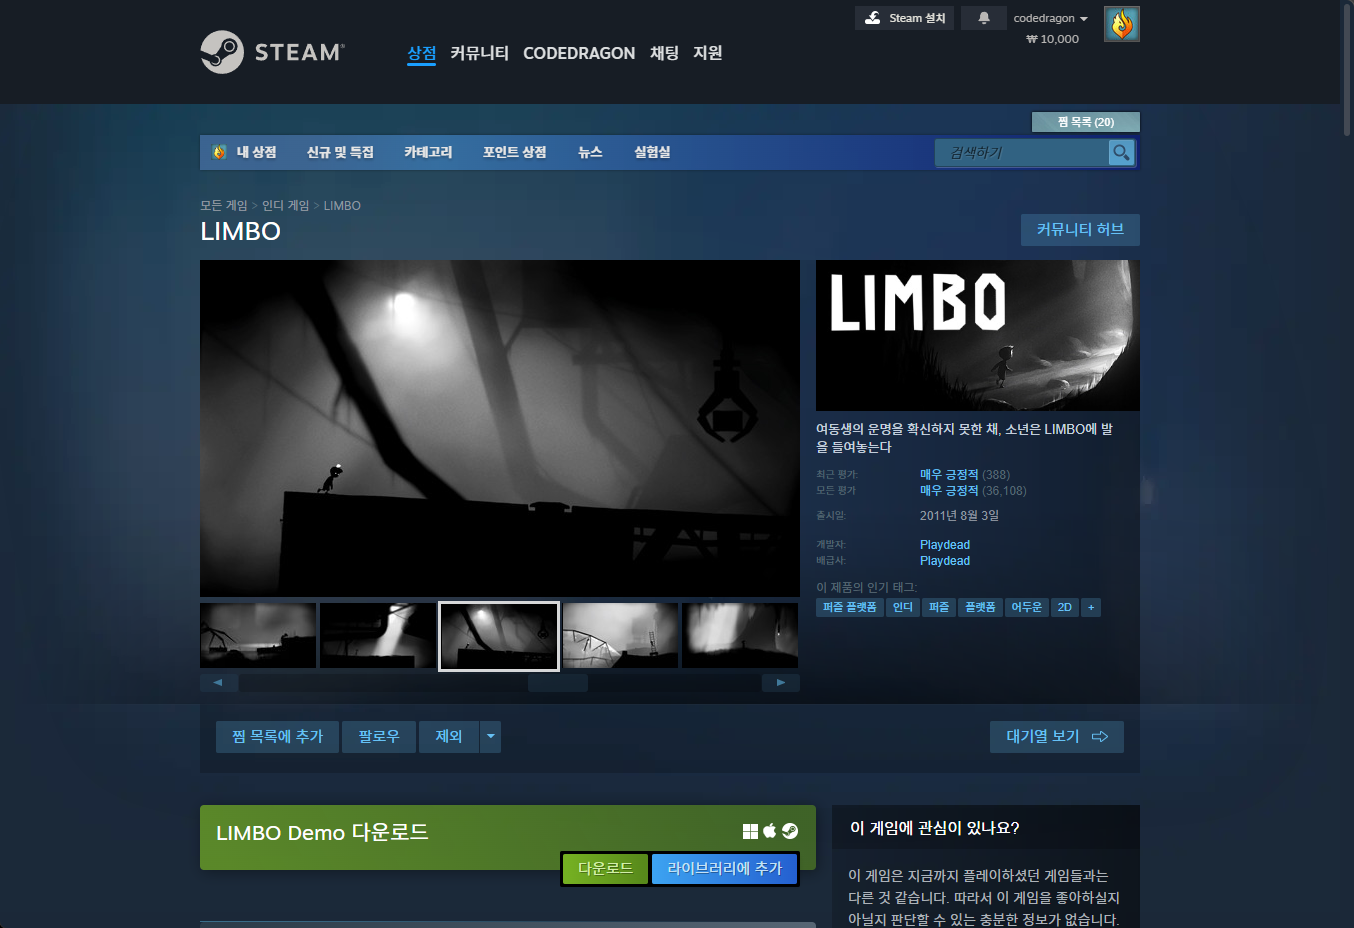This screenshot has height=928, width=1354.
Task: Click the plus tag expand button
Action: click(x=1091, y=608)
